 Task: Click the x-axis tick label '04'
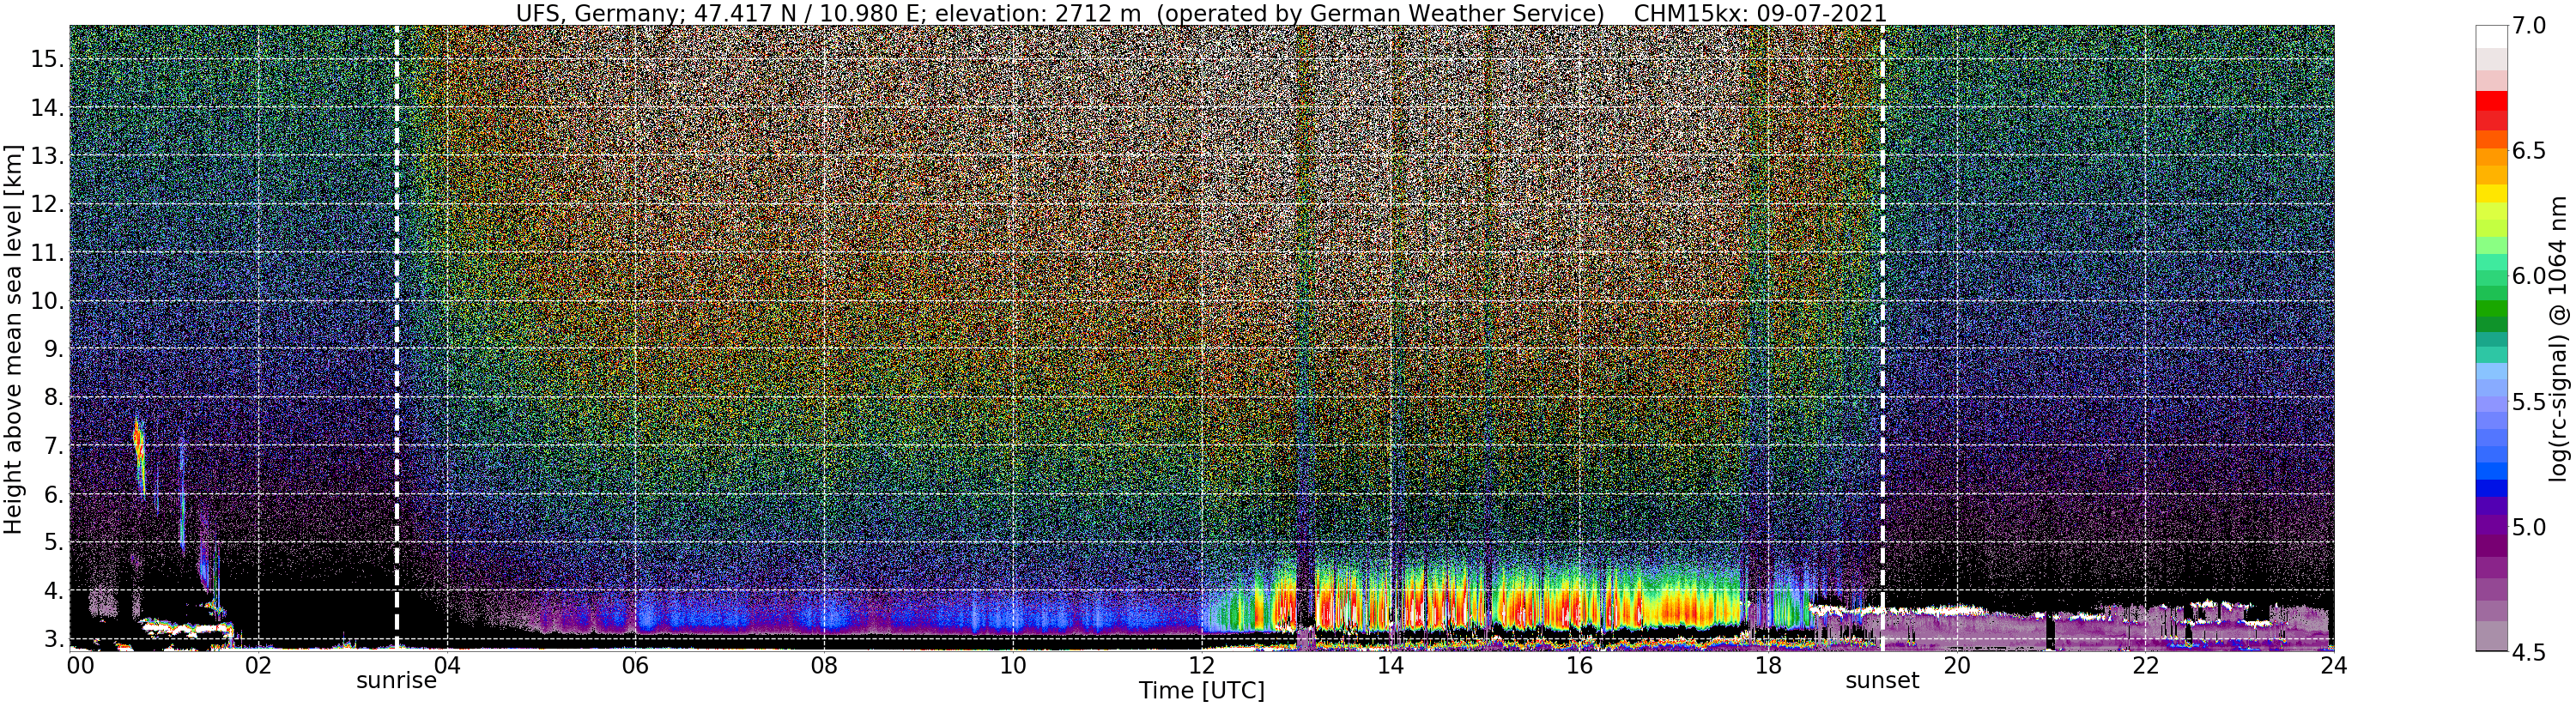(x=446, y=666)
